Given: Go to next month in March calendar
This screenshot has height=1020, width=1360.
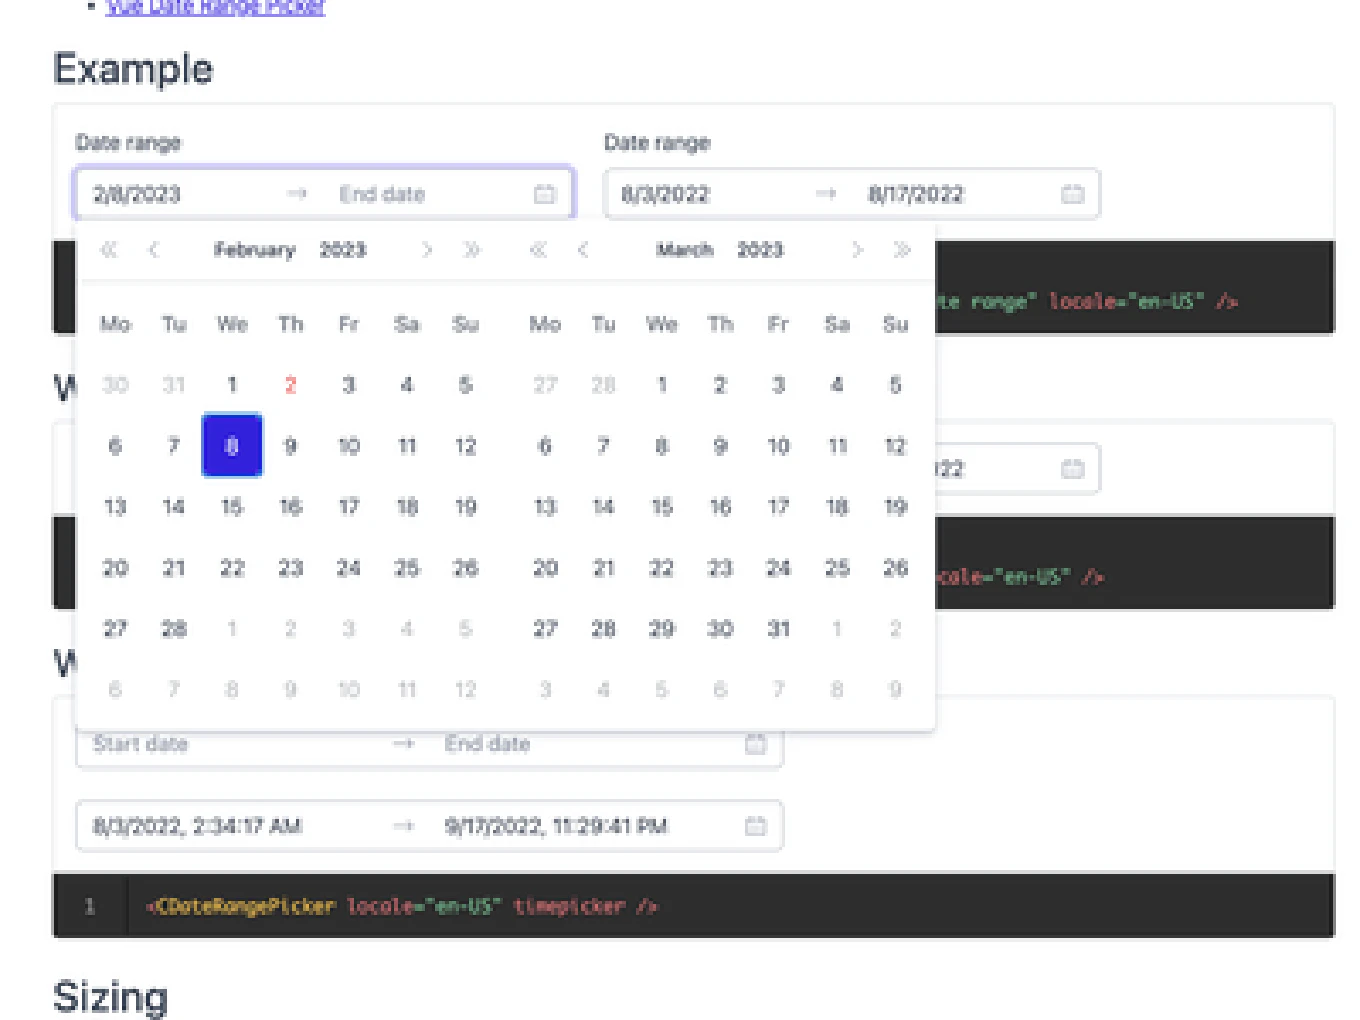Looking at the screenshot, I should click(857, 250).
